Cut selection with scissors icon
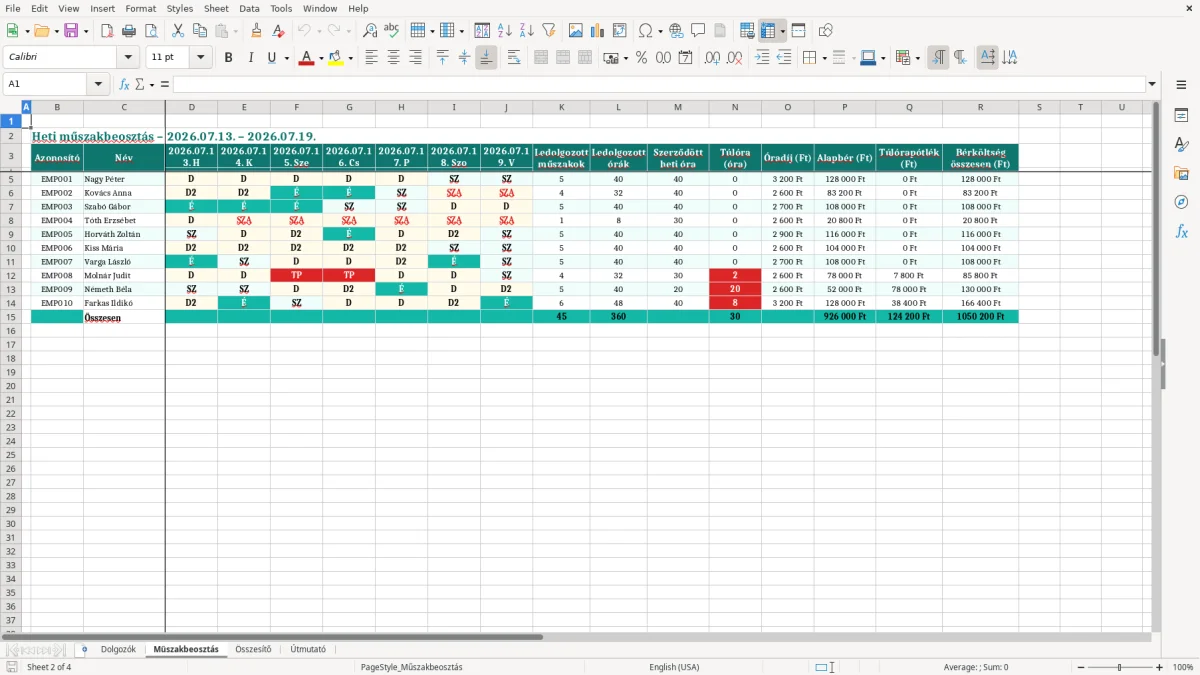The height and width of the screenshot is (675, 1200). point(177,31)
